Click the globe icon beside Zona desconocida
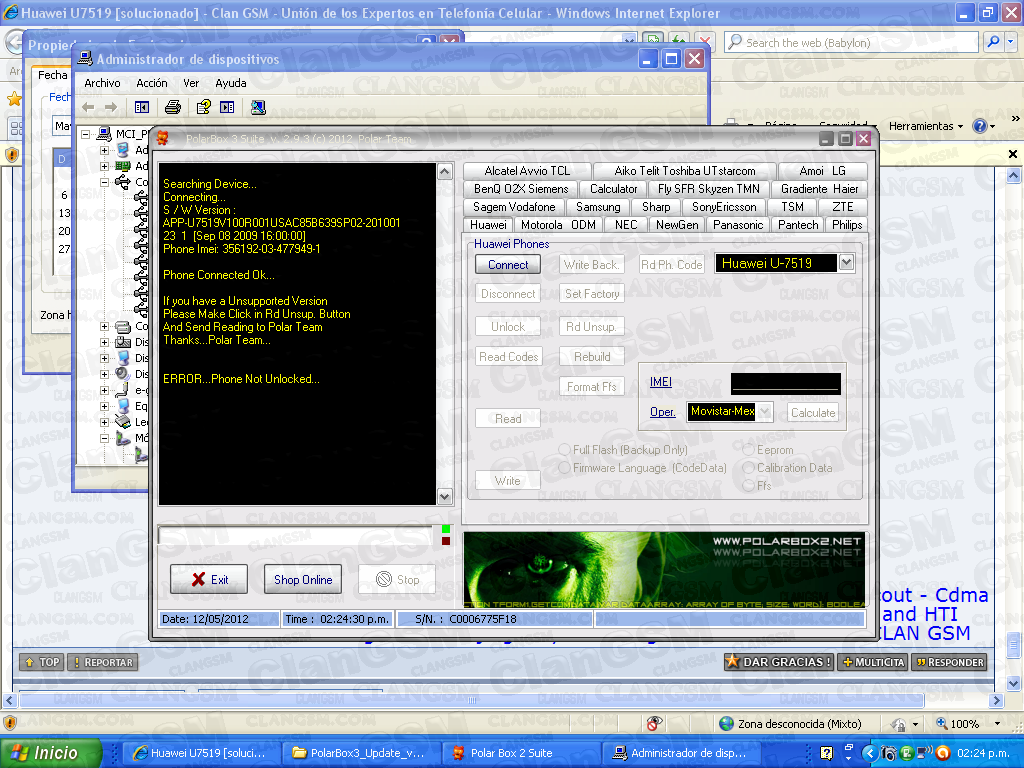Screen dimensions: 1024x768 click(x=726, y=724)
